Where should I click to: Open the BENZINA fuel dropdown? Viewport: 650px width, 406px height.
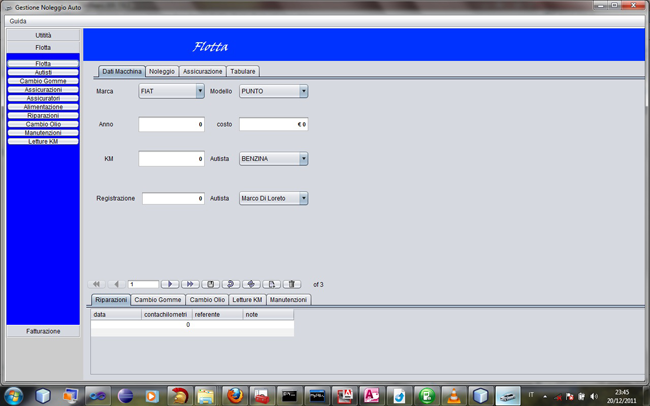click(303, 158)
